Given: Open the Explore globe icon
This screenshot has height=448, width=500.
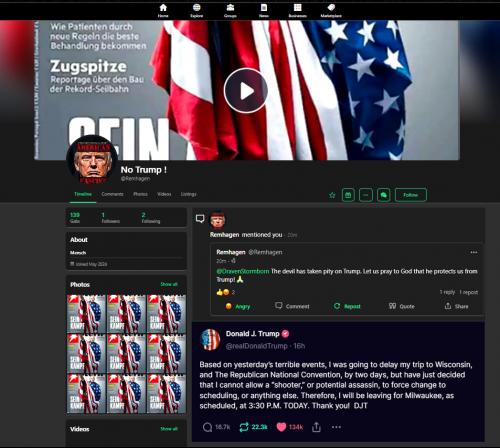Looking at the screenshot, I should click(196, 10).
